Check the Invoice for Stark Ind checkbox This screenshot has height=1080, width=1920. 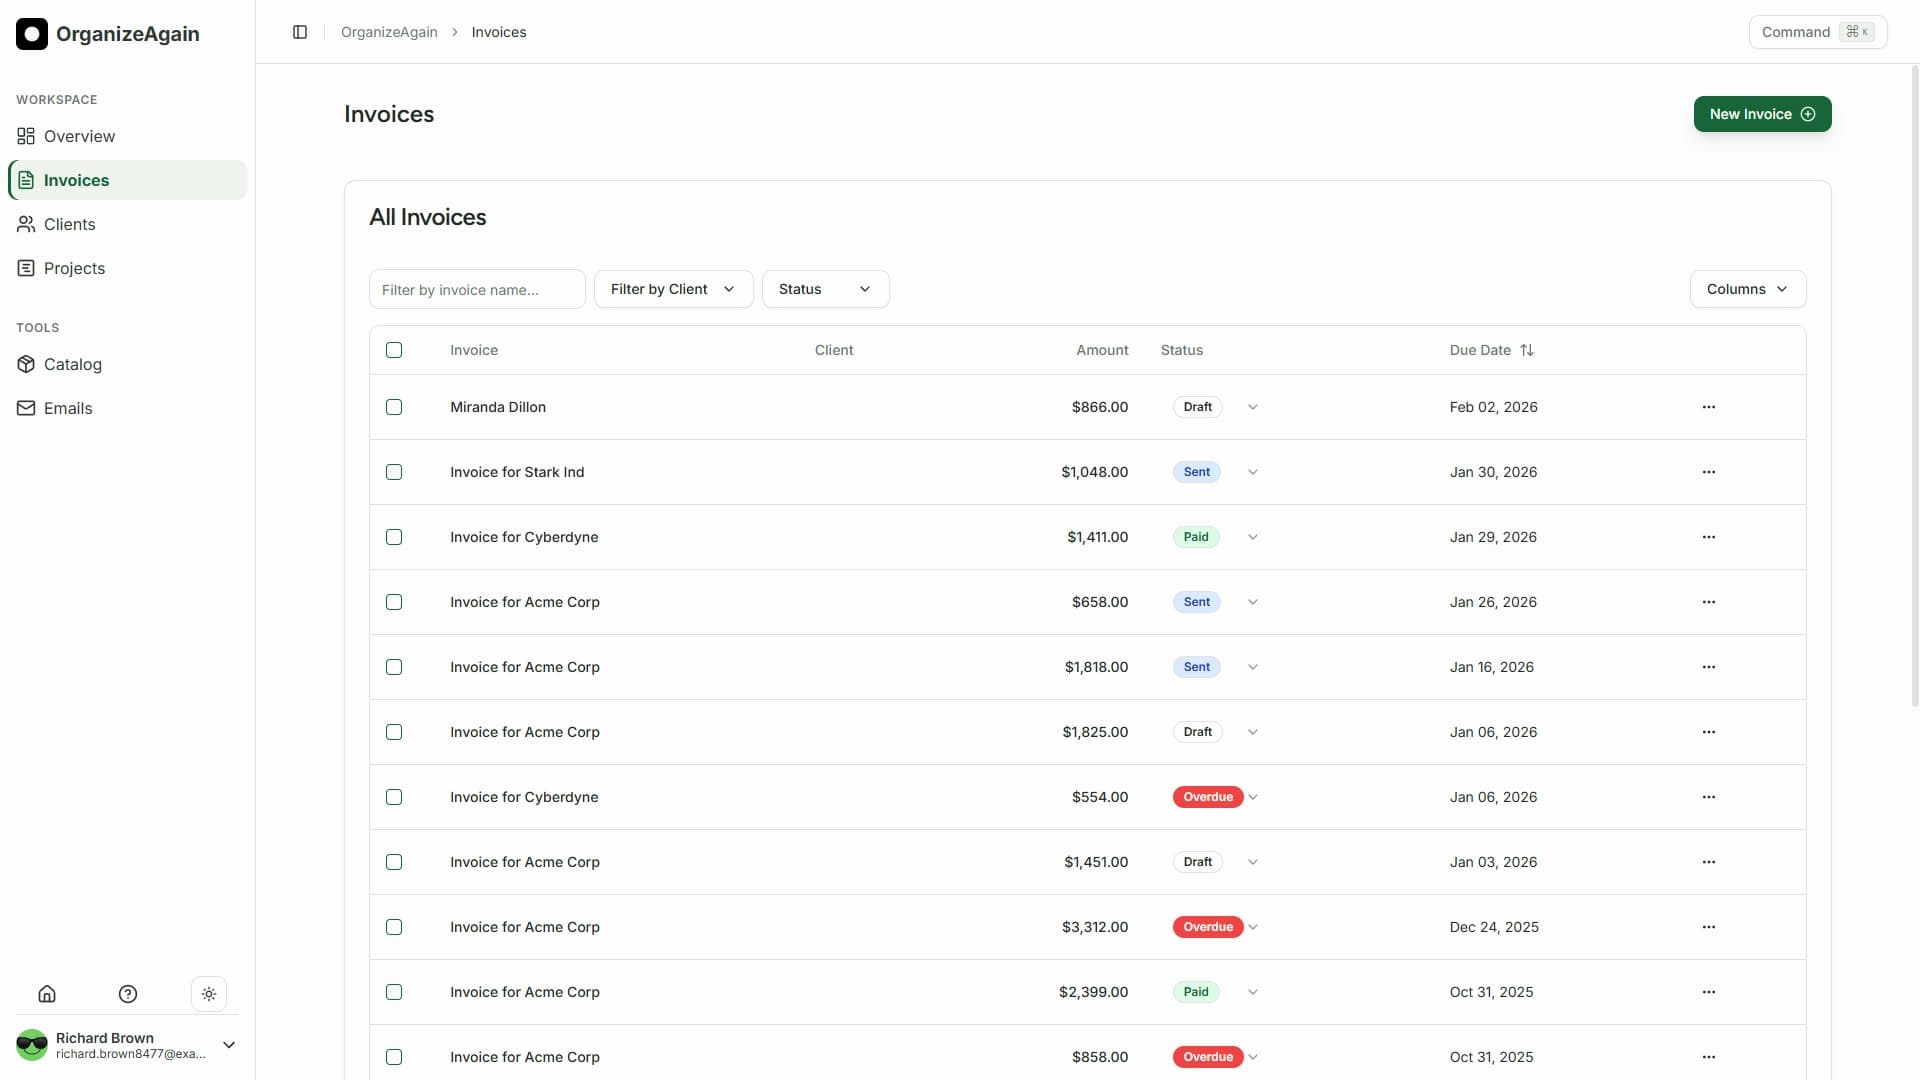click(393, 472)
